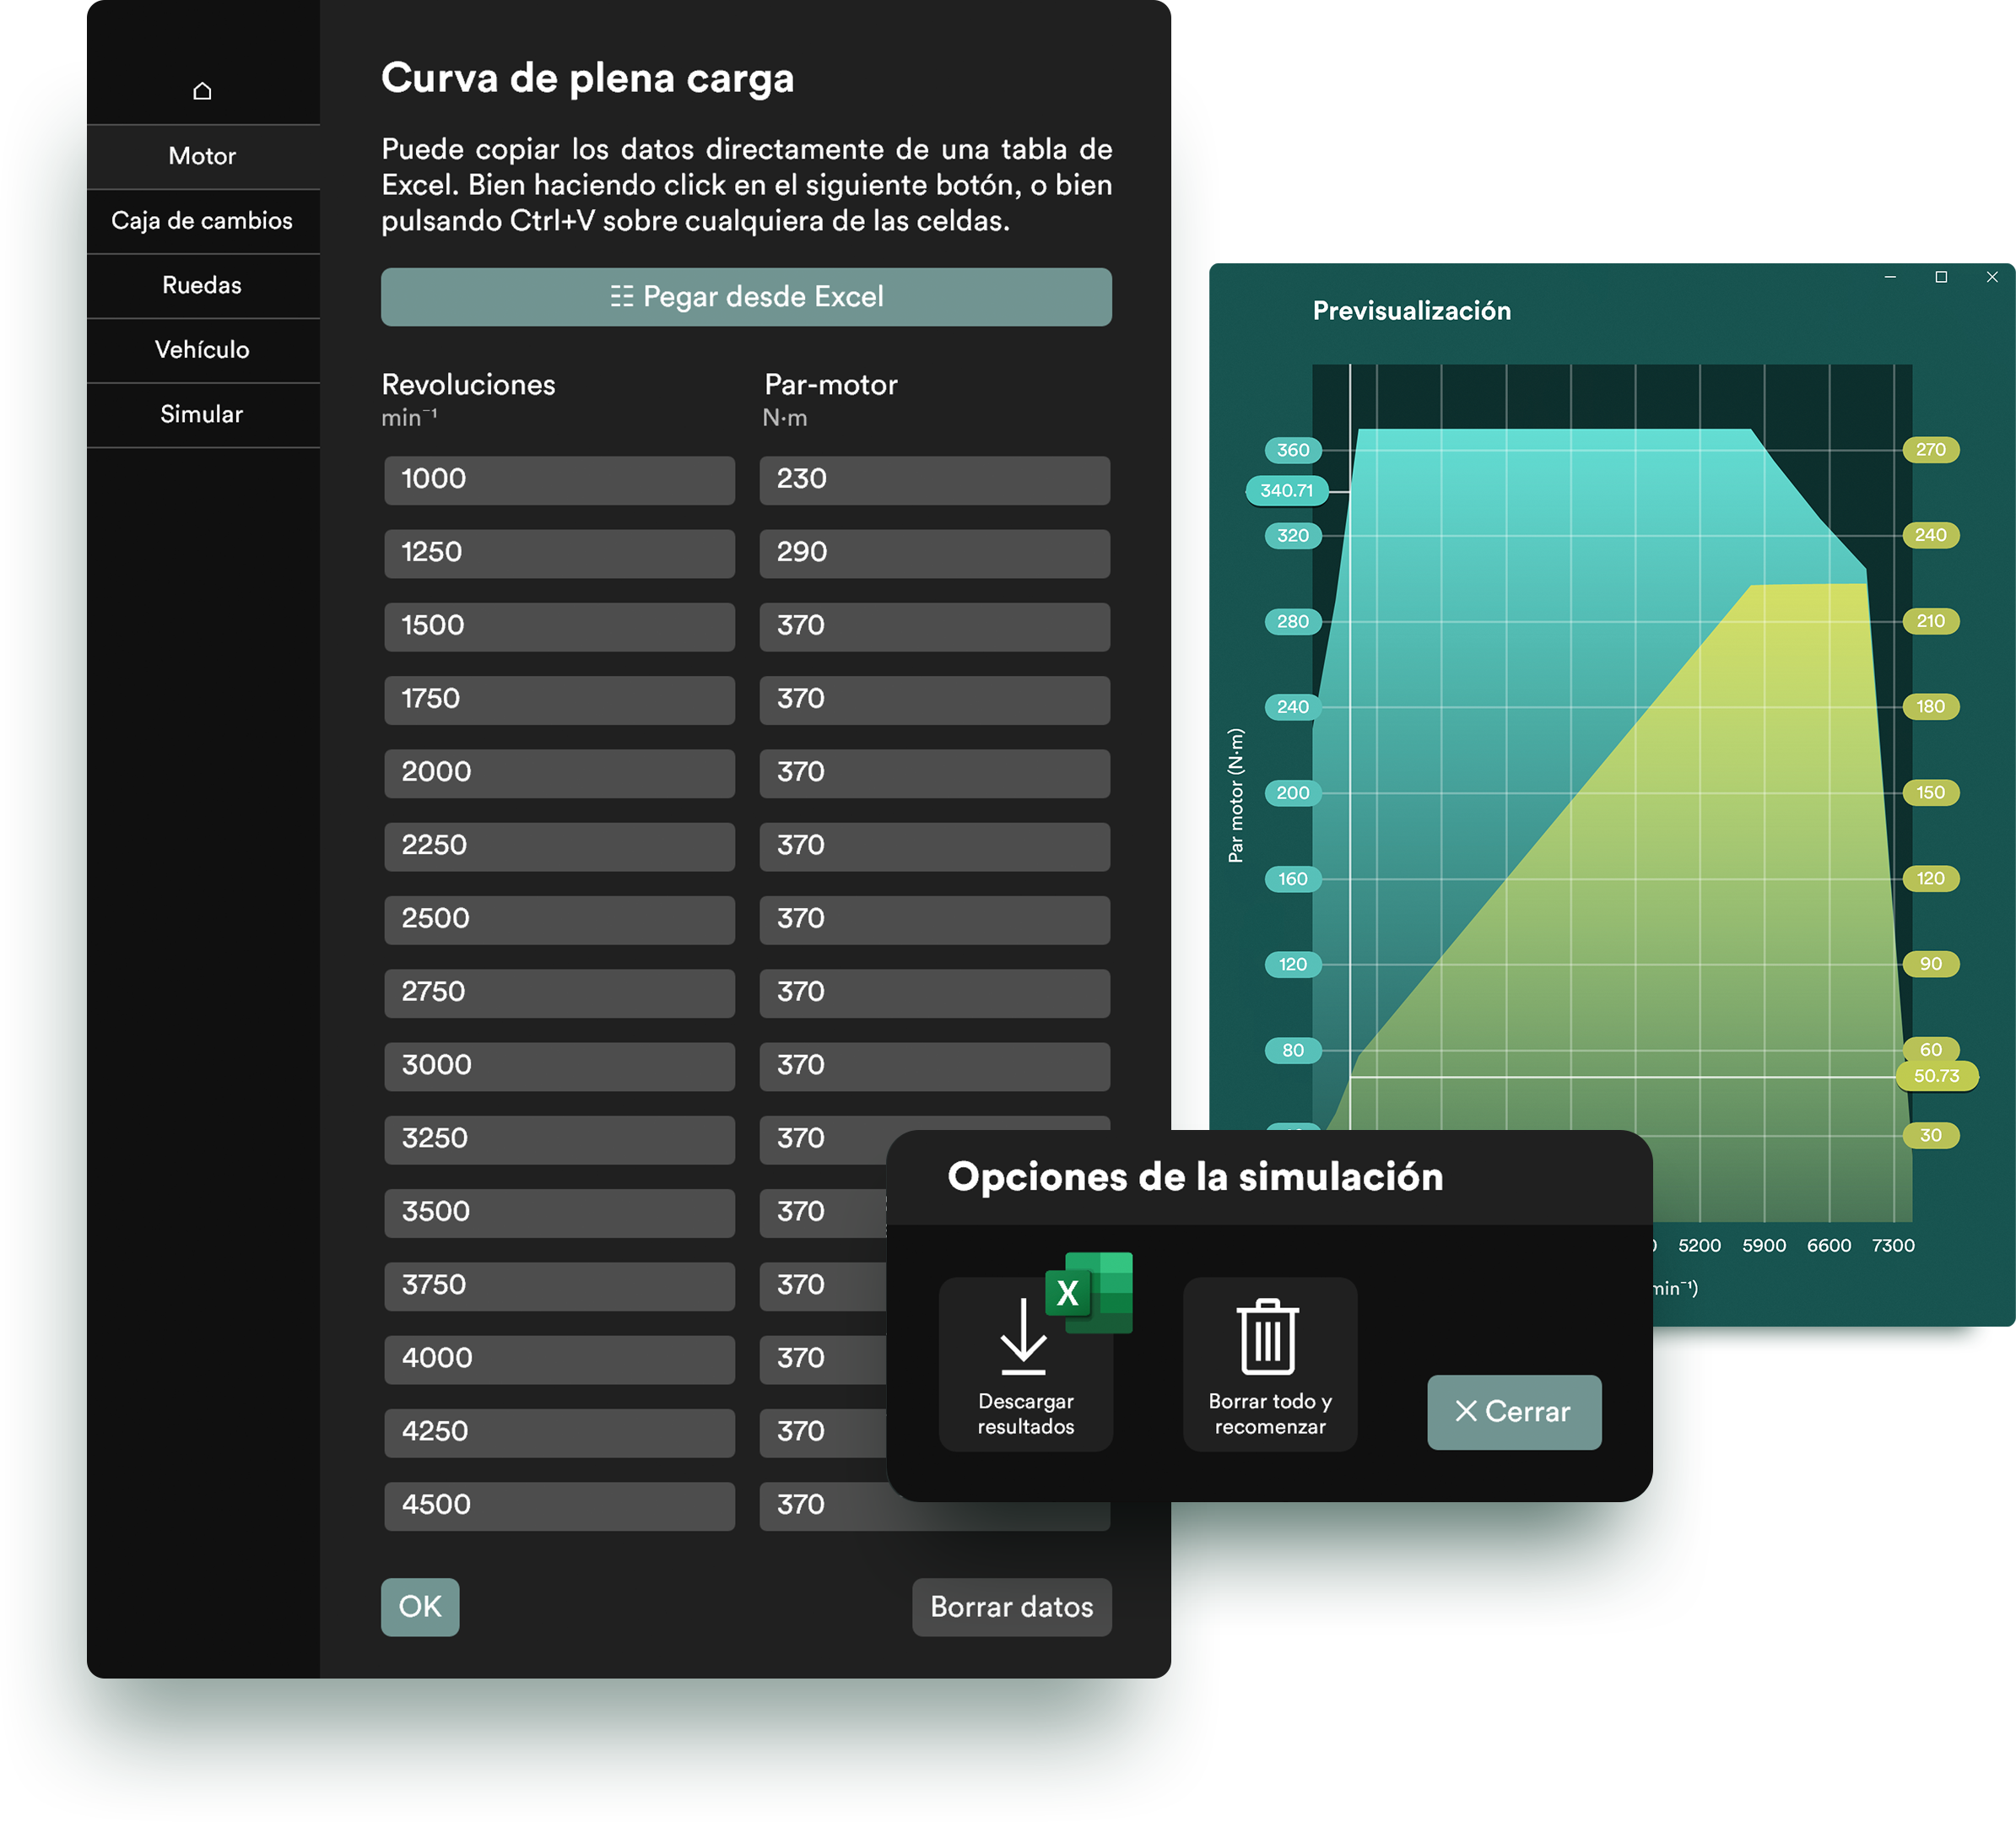The height and width of the screenshot is (1822, 2016).
Task: Click the 2500 revolutions cell
Action: click(560, 920)
